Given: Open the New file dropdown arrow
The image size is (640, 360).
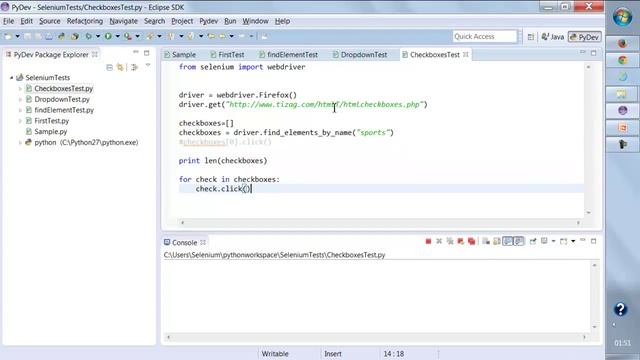Looking at the screenshot, I should [18, 37].
